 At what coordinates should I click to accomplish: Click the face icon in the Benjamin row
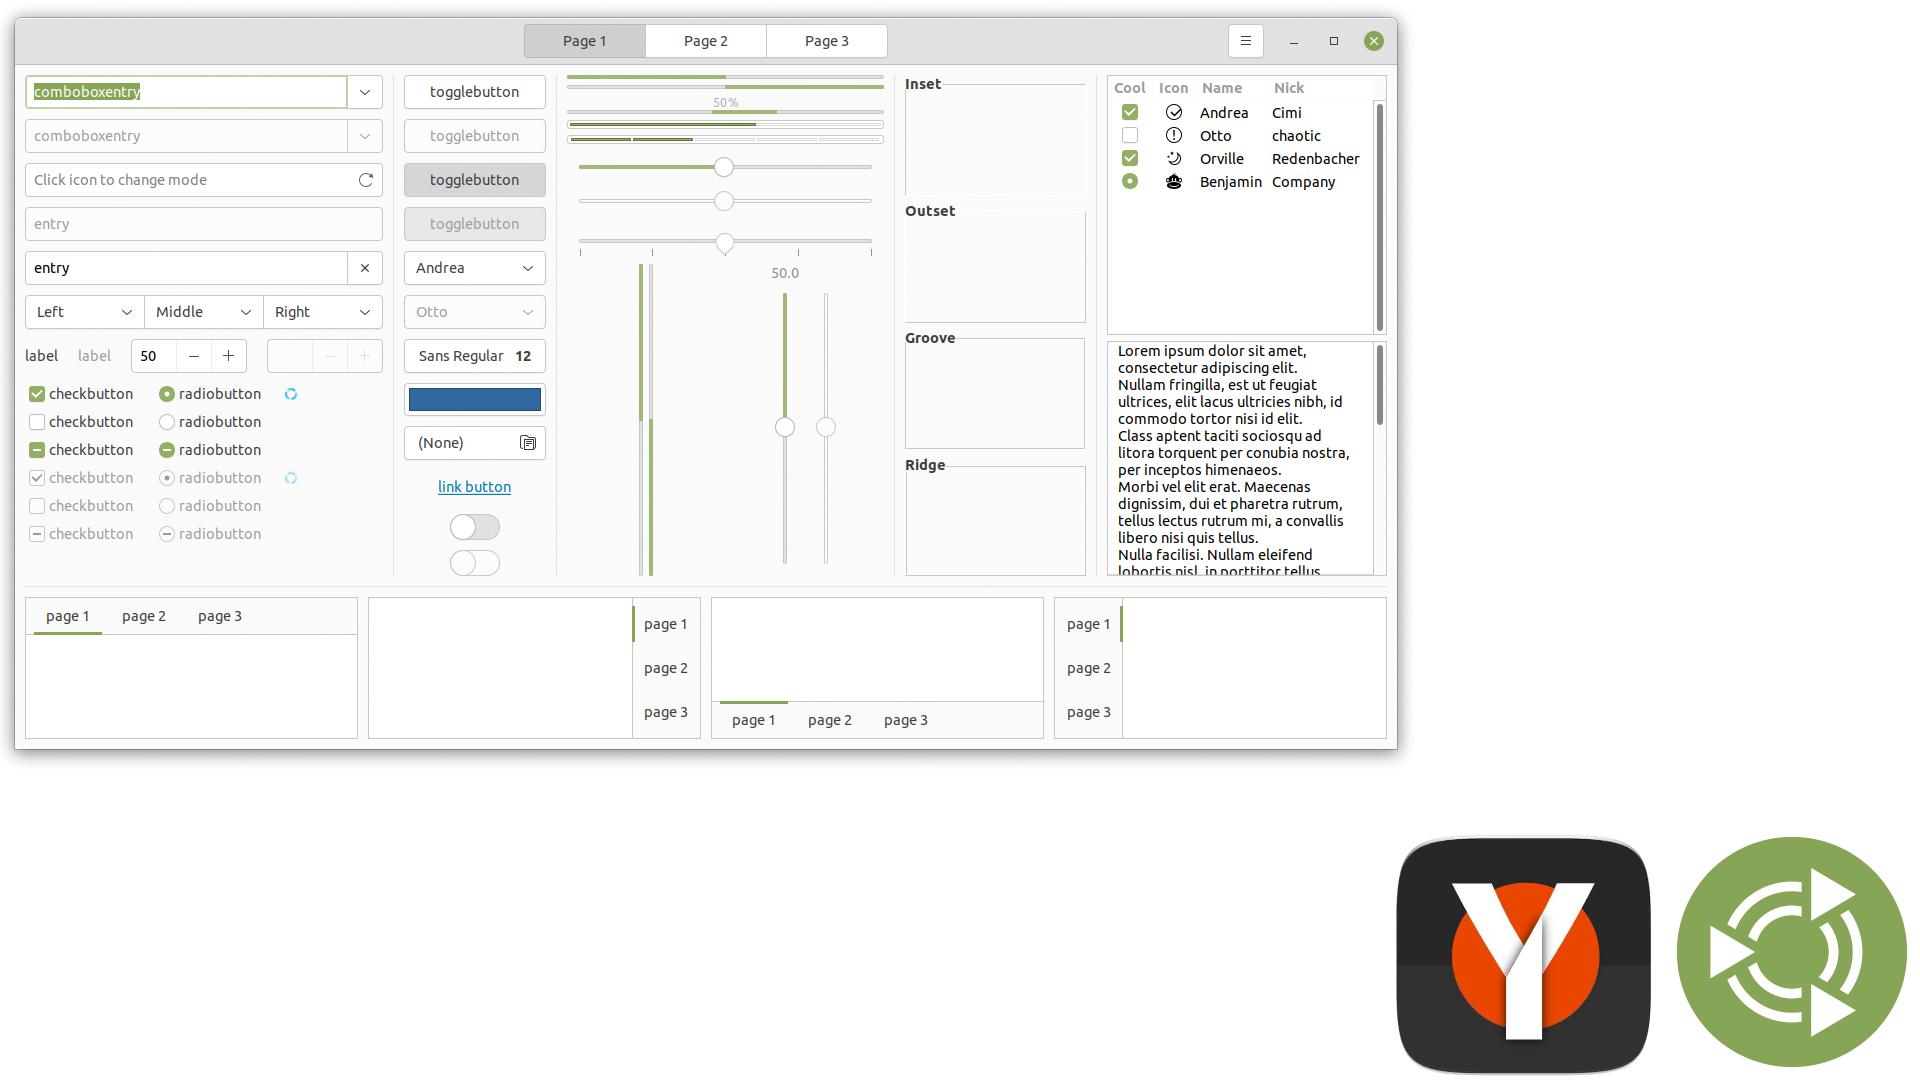click(x=1174, y=181)
